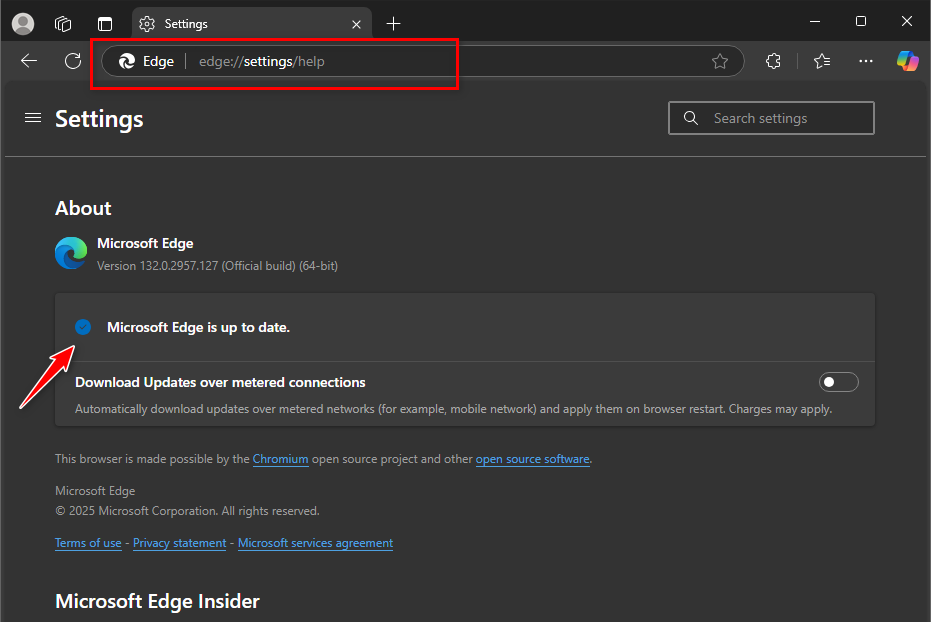Click the Search settings field
The image size is (931, 622).
coord(771,118)
